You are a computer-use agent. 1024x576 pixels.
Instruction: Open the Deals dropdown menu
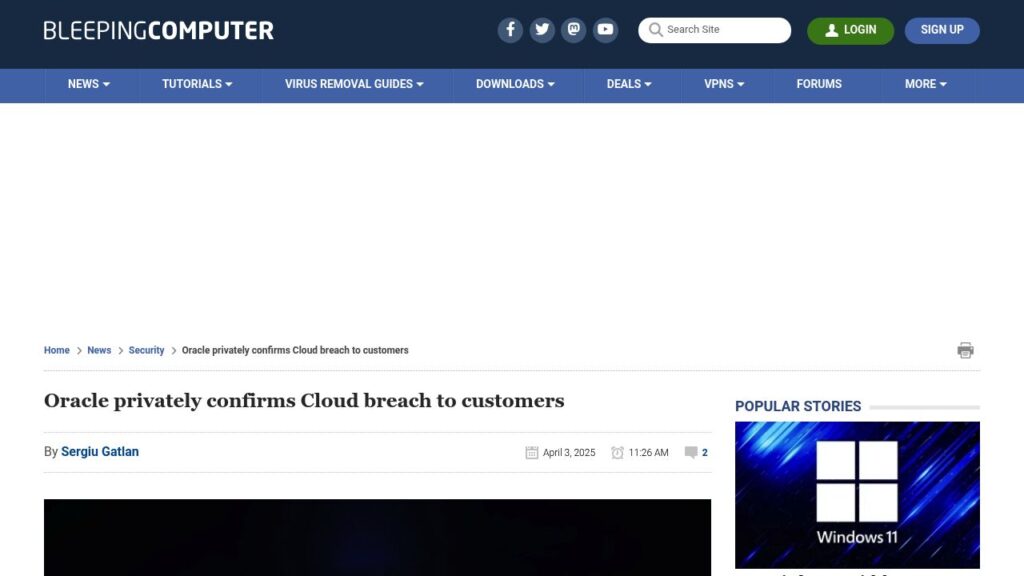pos(629,84)
